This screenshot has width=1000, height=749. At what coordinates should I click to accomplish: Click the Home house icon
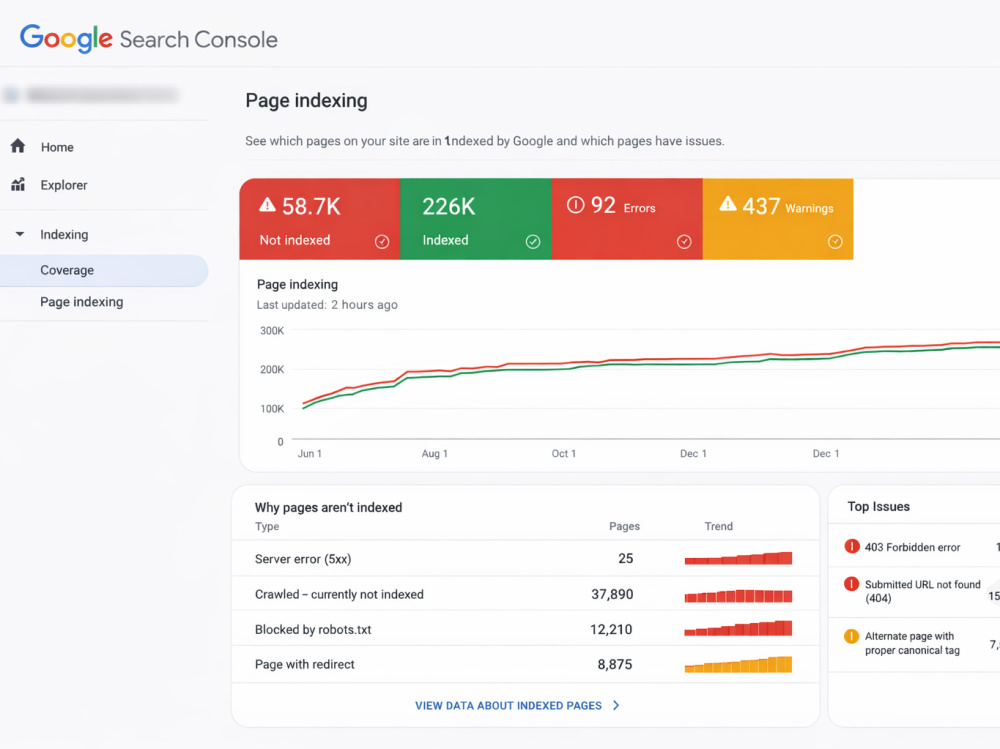tap(18, 146)
